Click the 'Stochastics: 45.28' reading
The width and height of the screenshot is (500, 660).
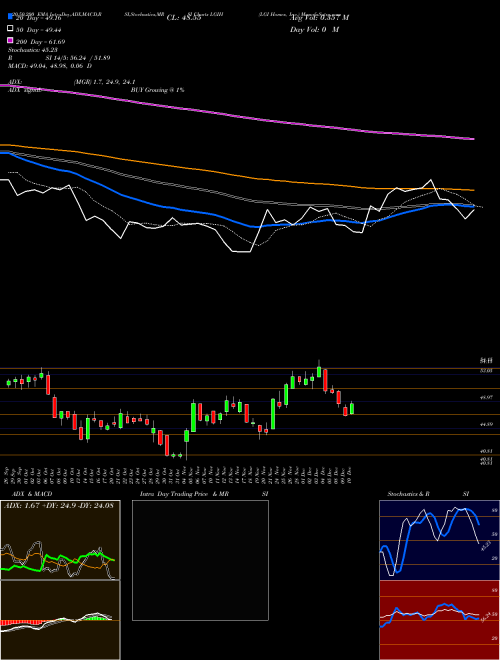(32, 50)
